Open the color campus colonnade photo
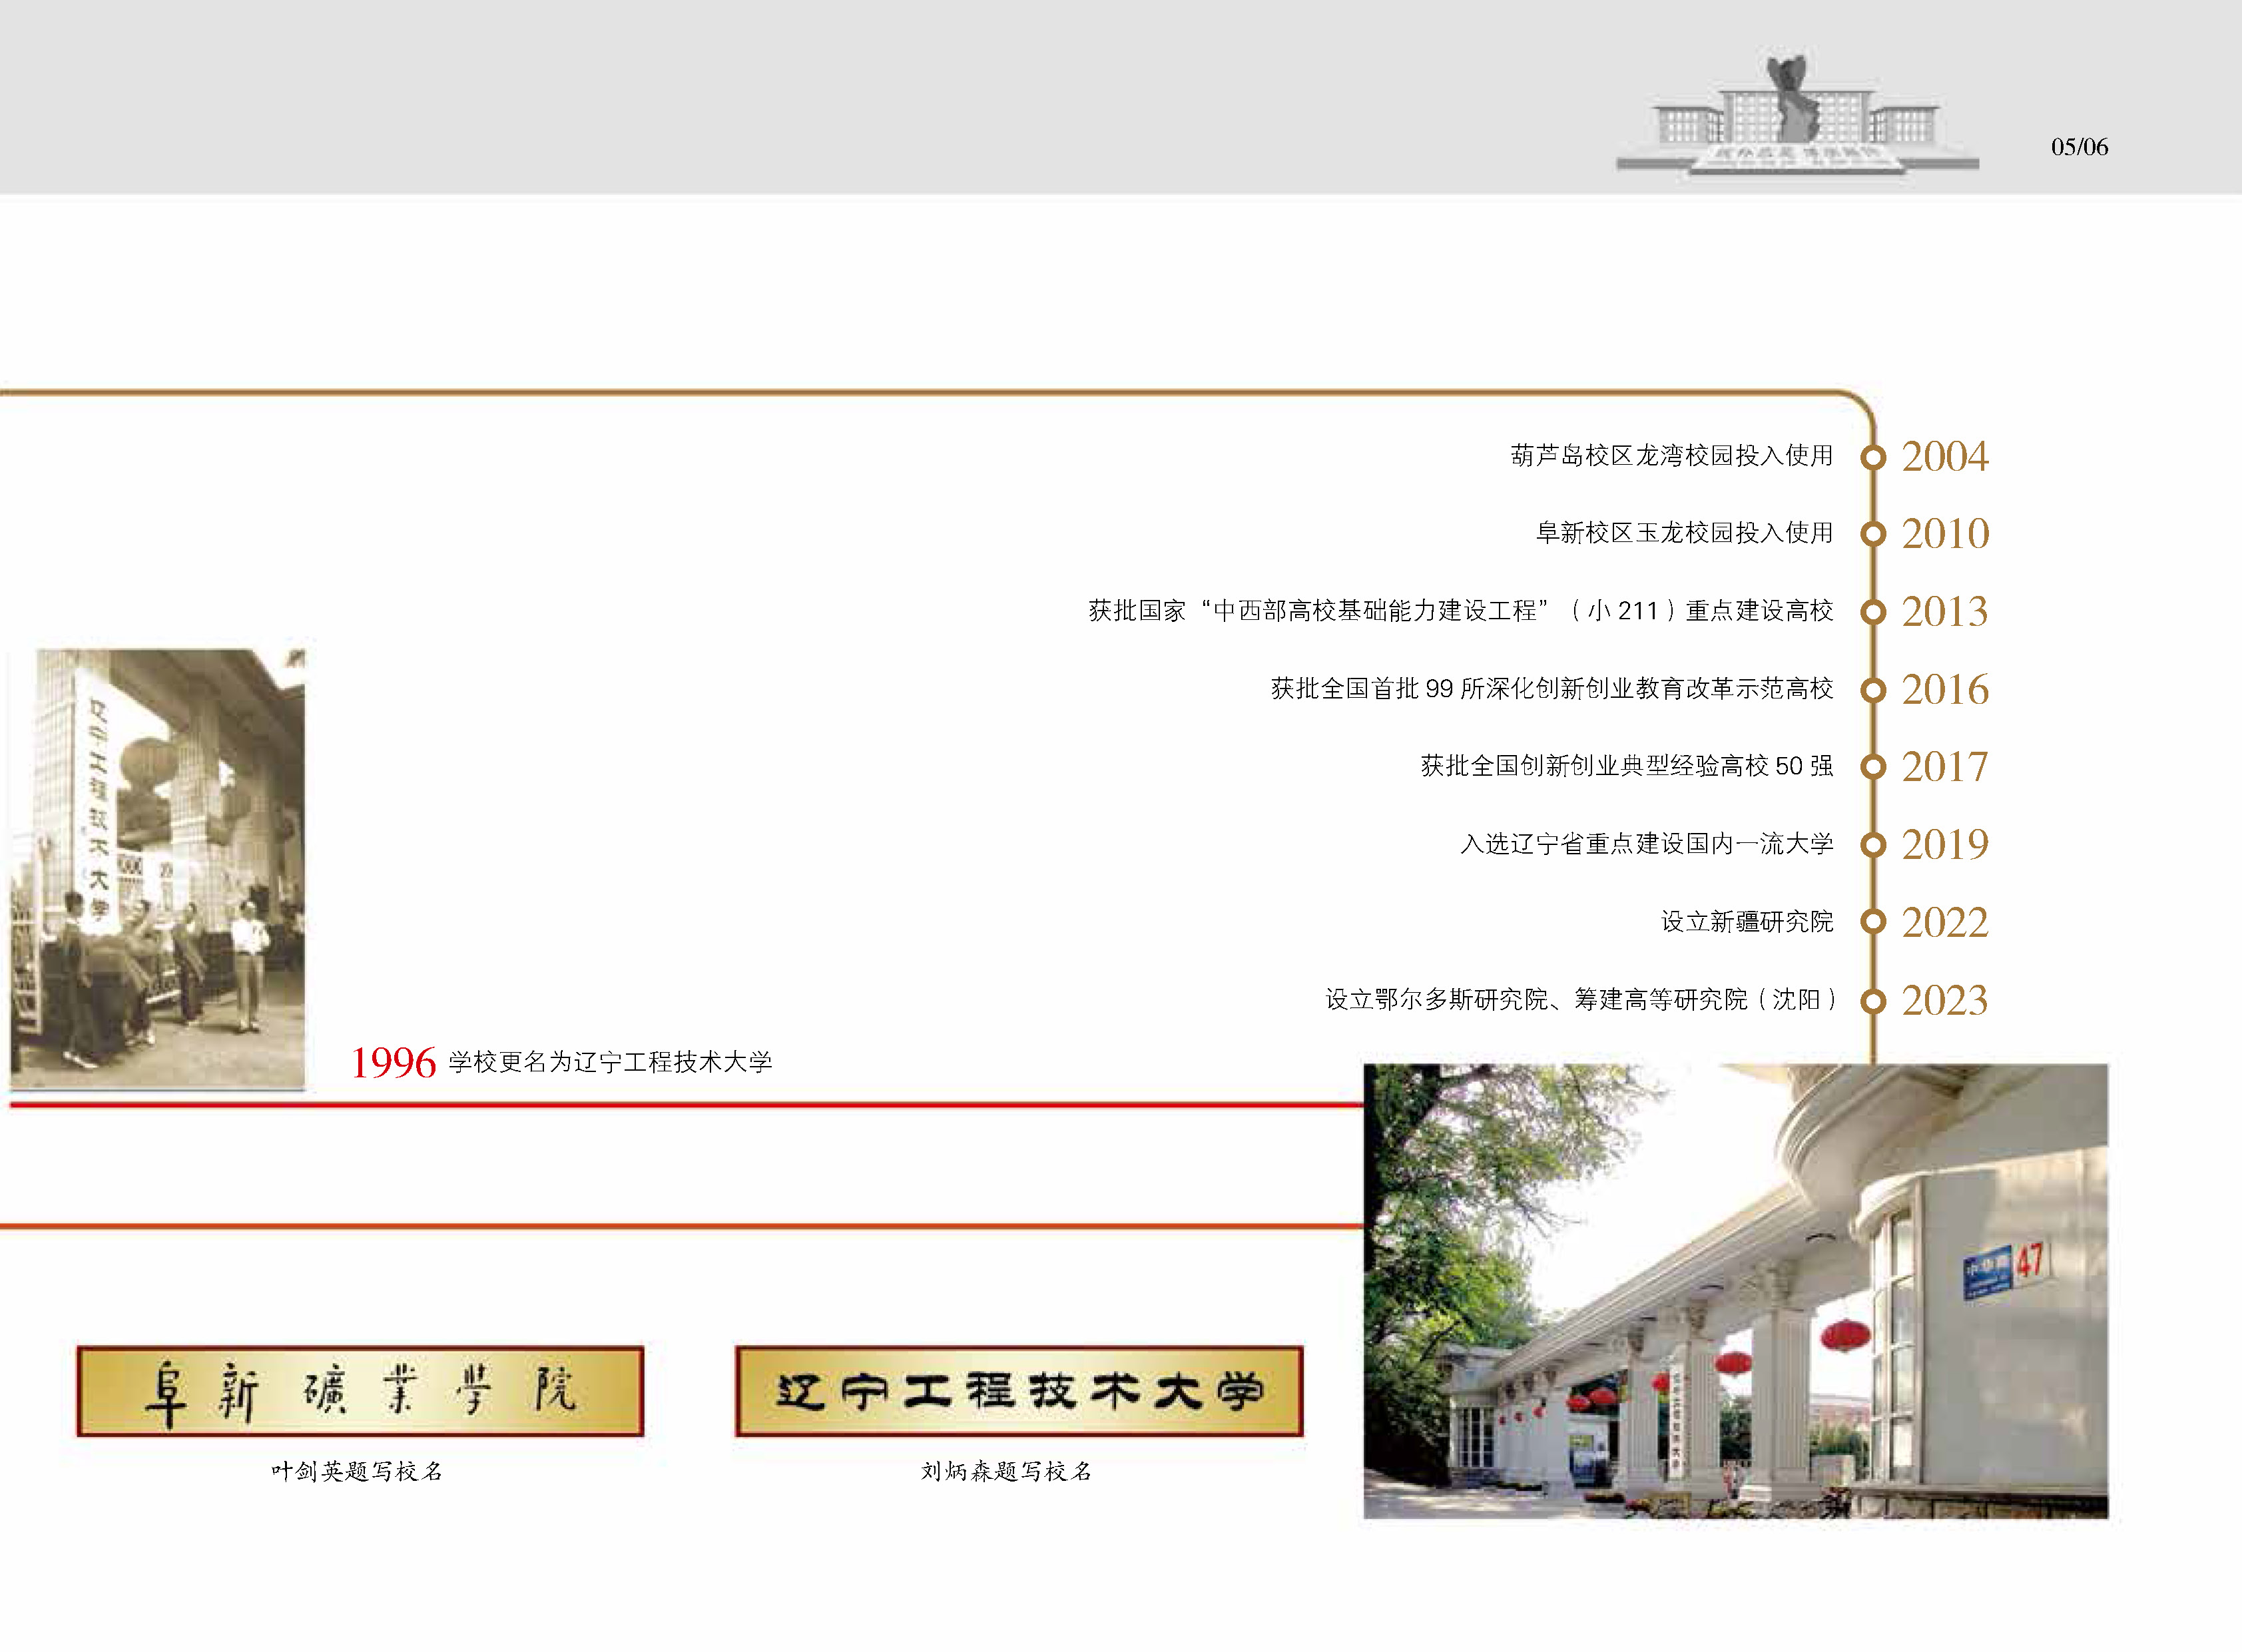 click(x=1735, y=1291)
